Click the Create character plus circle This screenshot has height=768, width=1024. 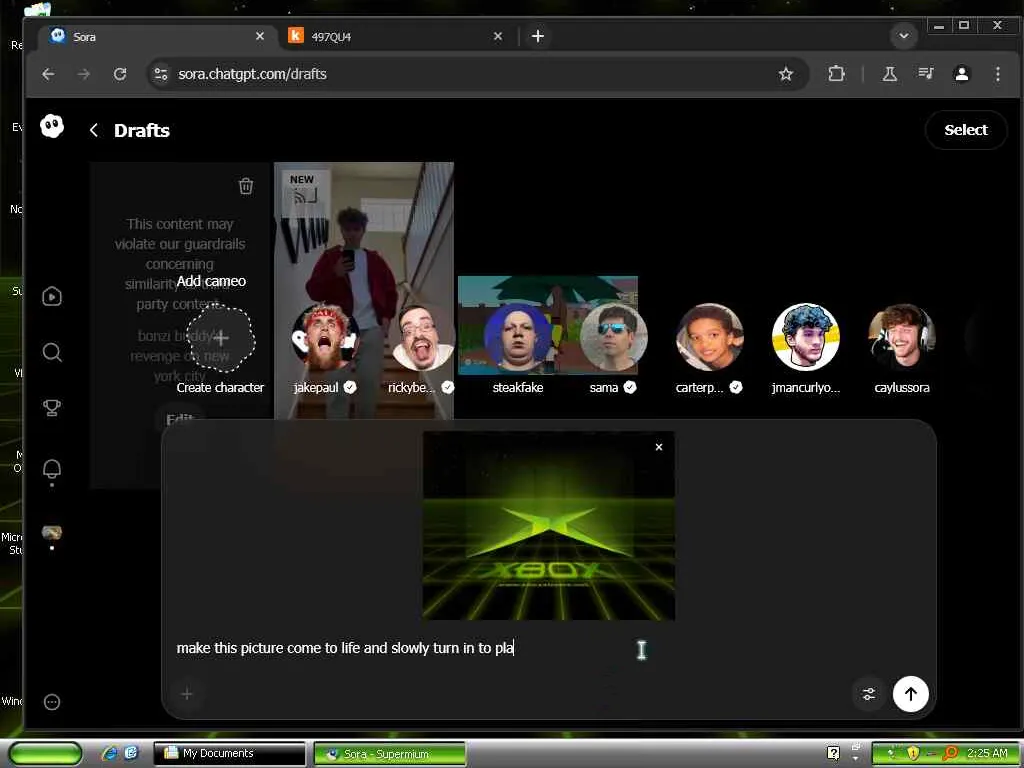coord(221,338)
